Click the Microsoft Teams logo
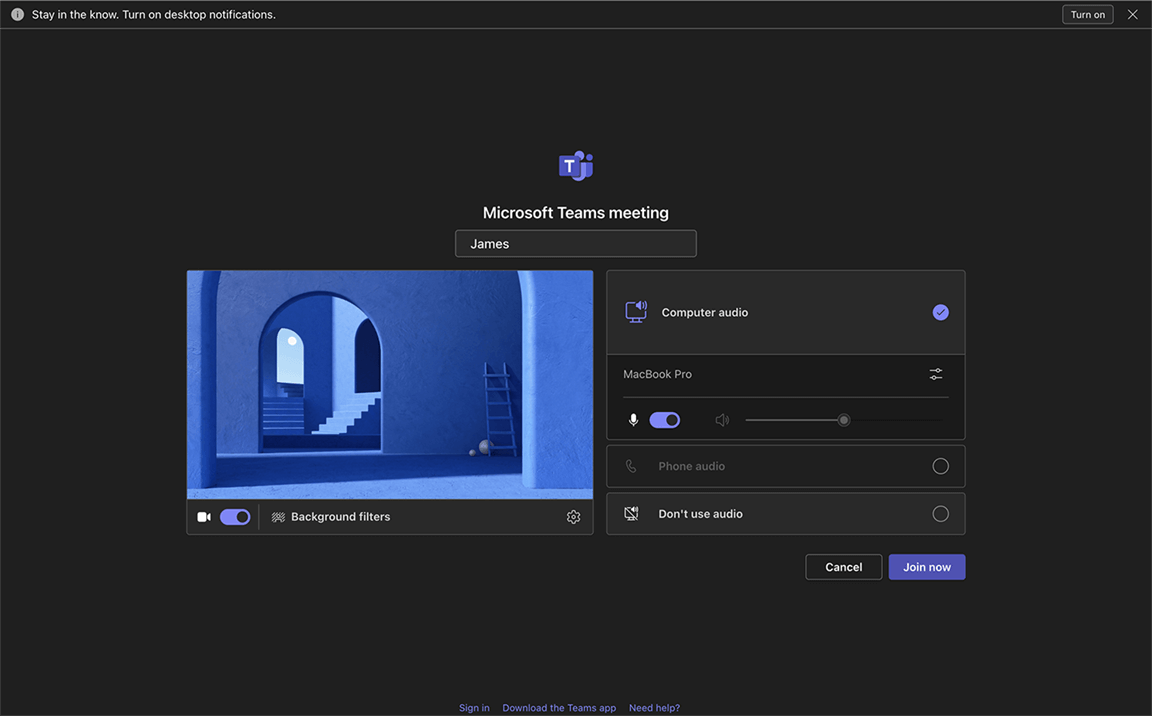1152x716 pixels. [x=575, y=166]
